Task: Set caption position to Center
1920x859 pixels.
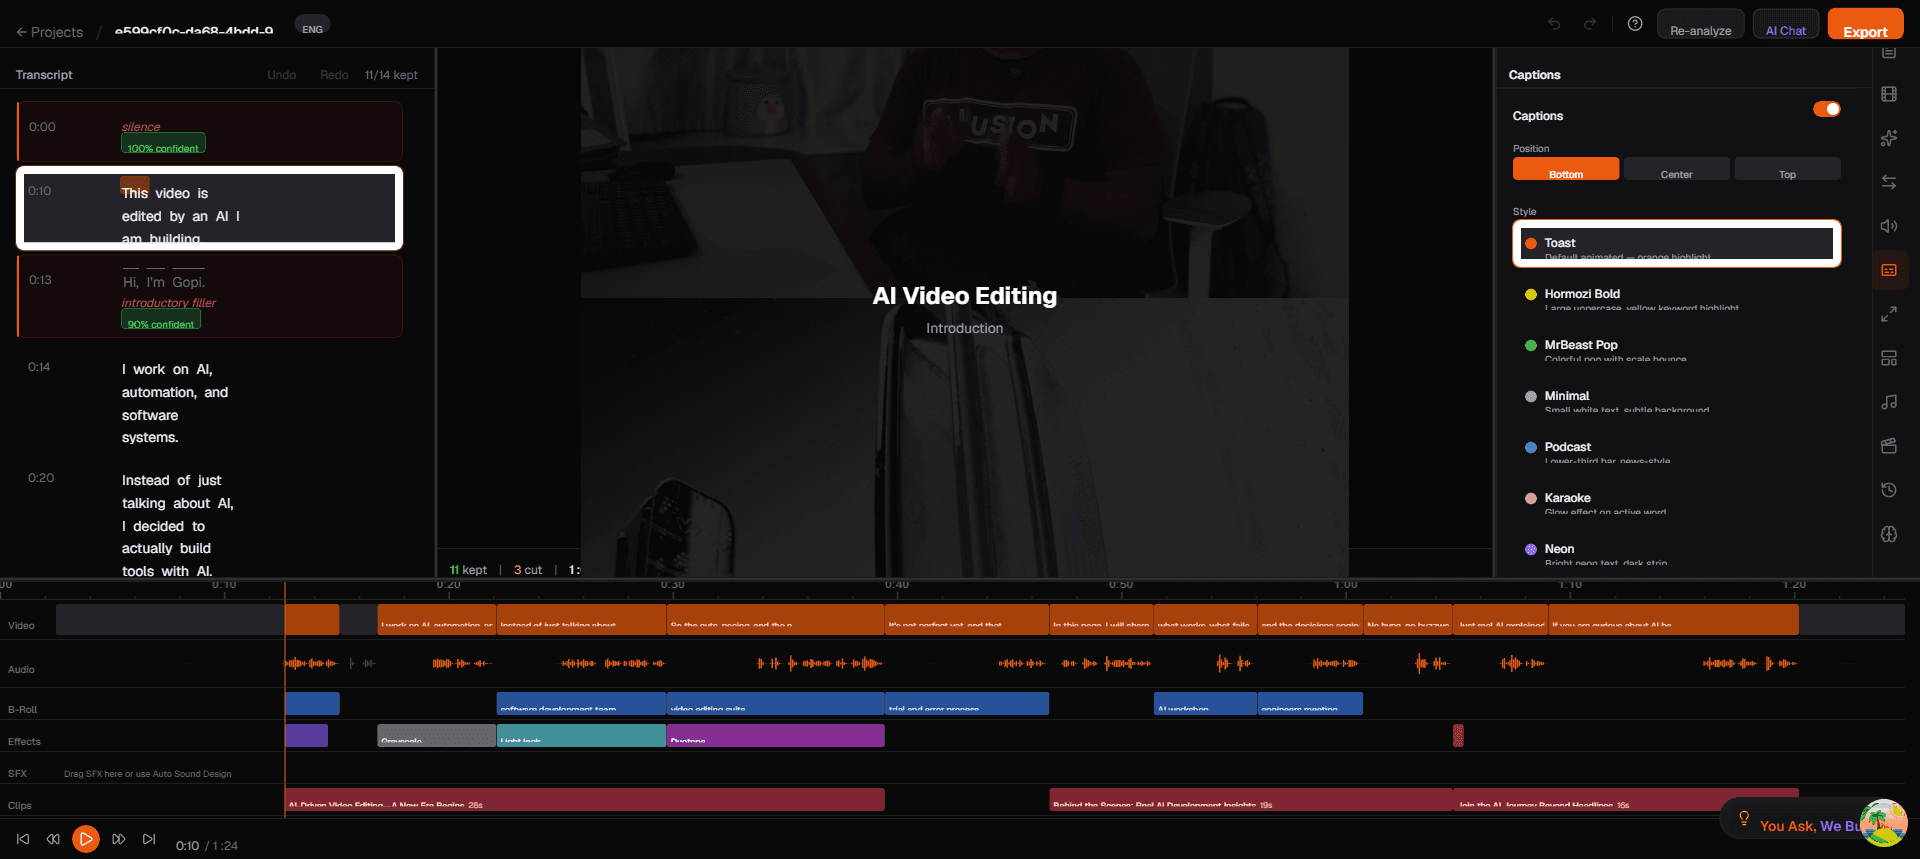Action: pos(1676,170)
